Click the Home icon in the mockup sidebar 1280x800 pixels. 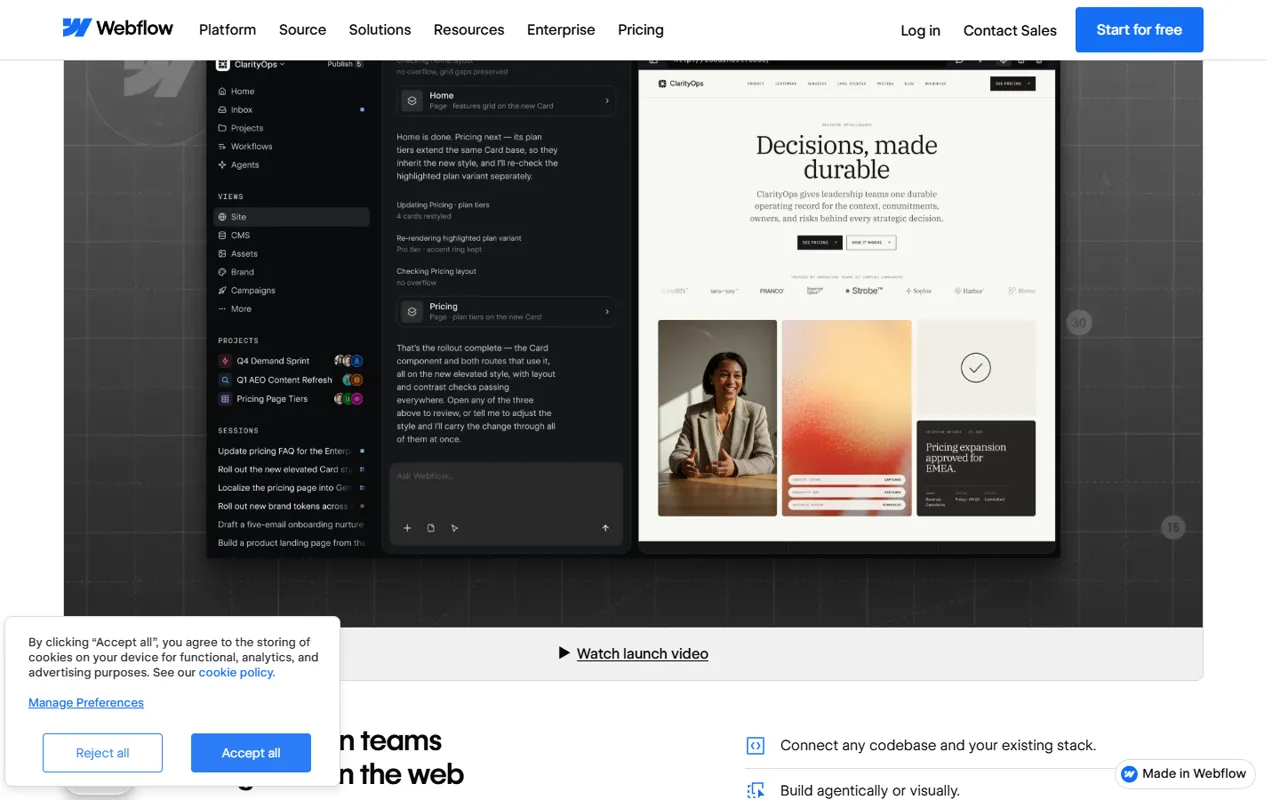(222, 91)
